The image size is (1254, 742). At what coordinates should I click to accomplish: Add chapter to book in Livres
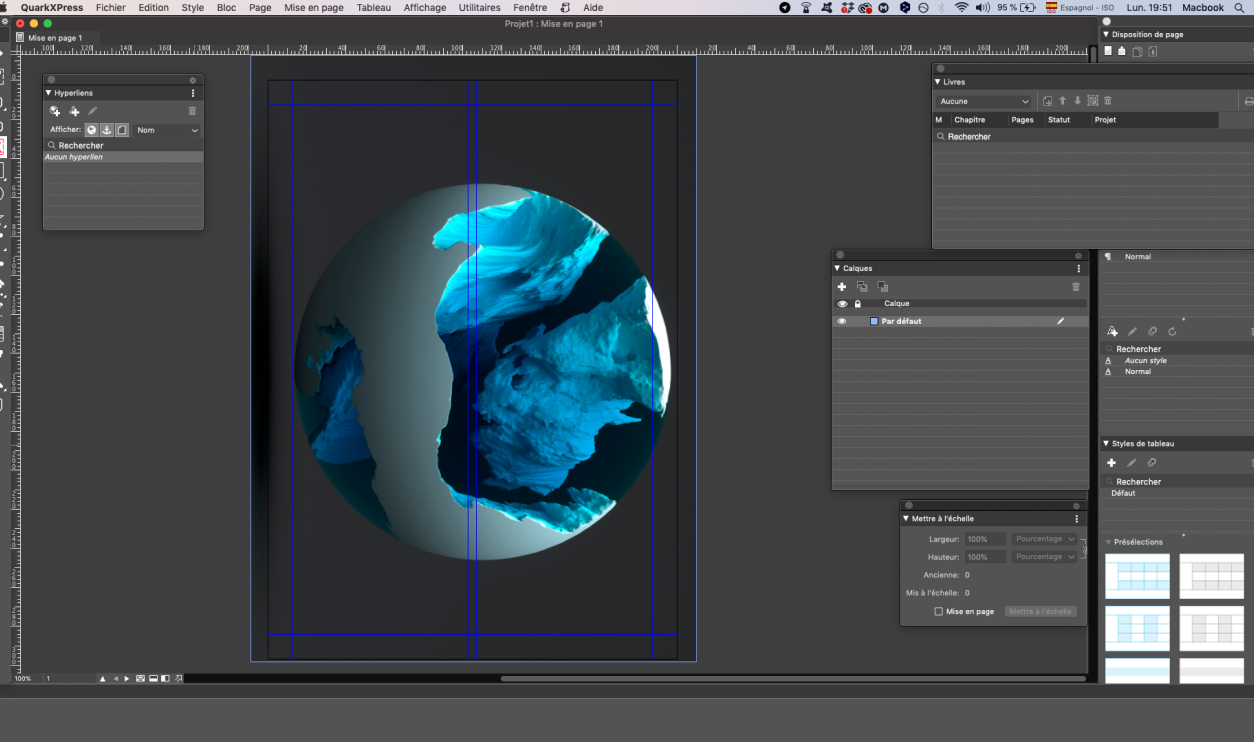(1047, 101)
